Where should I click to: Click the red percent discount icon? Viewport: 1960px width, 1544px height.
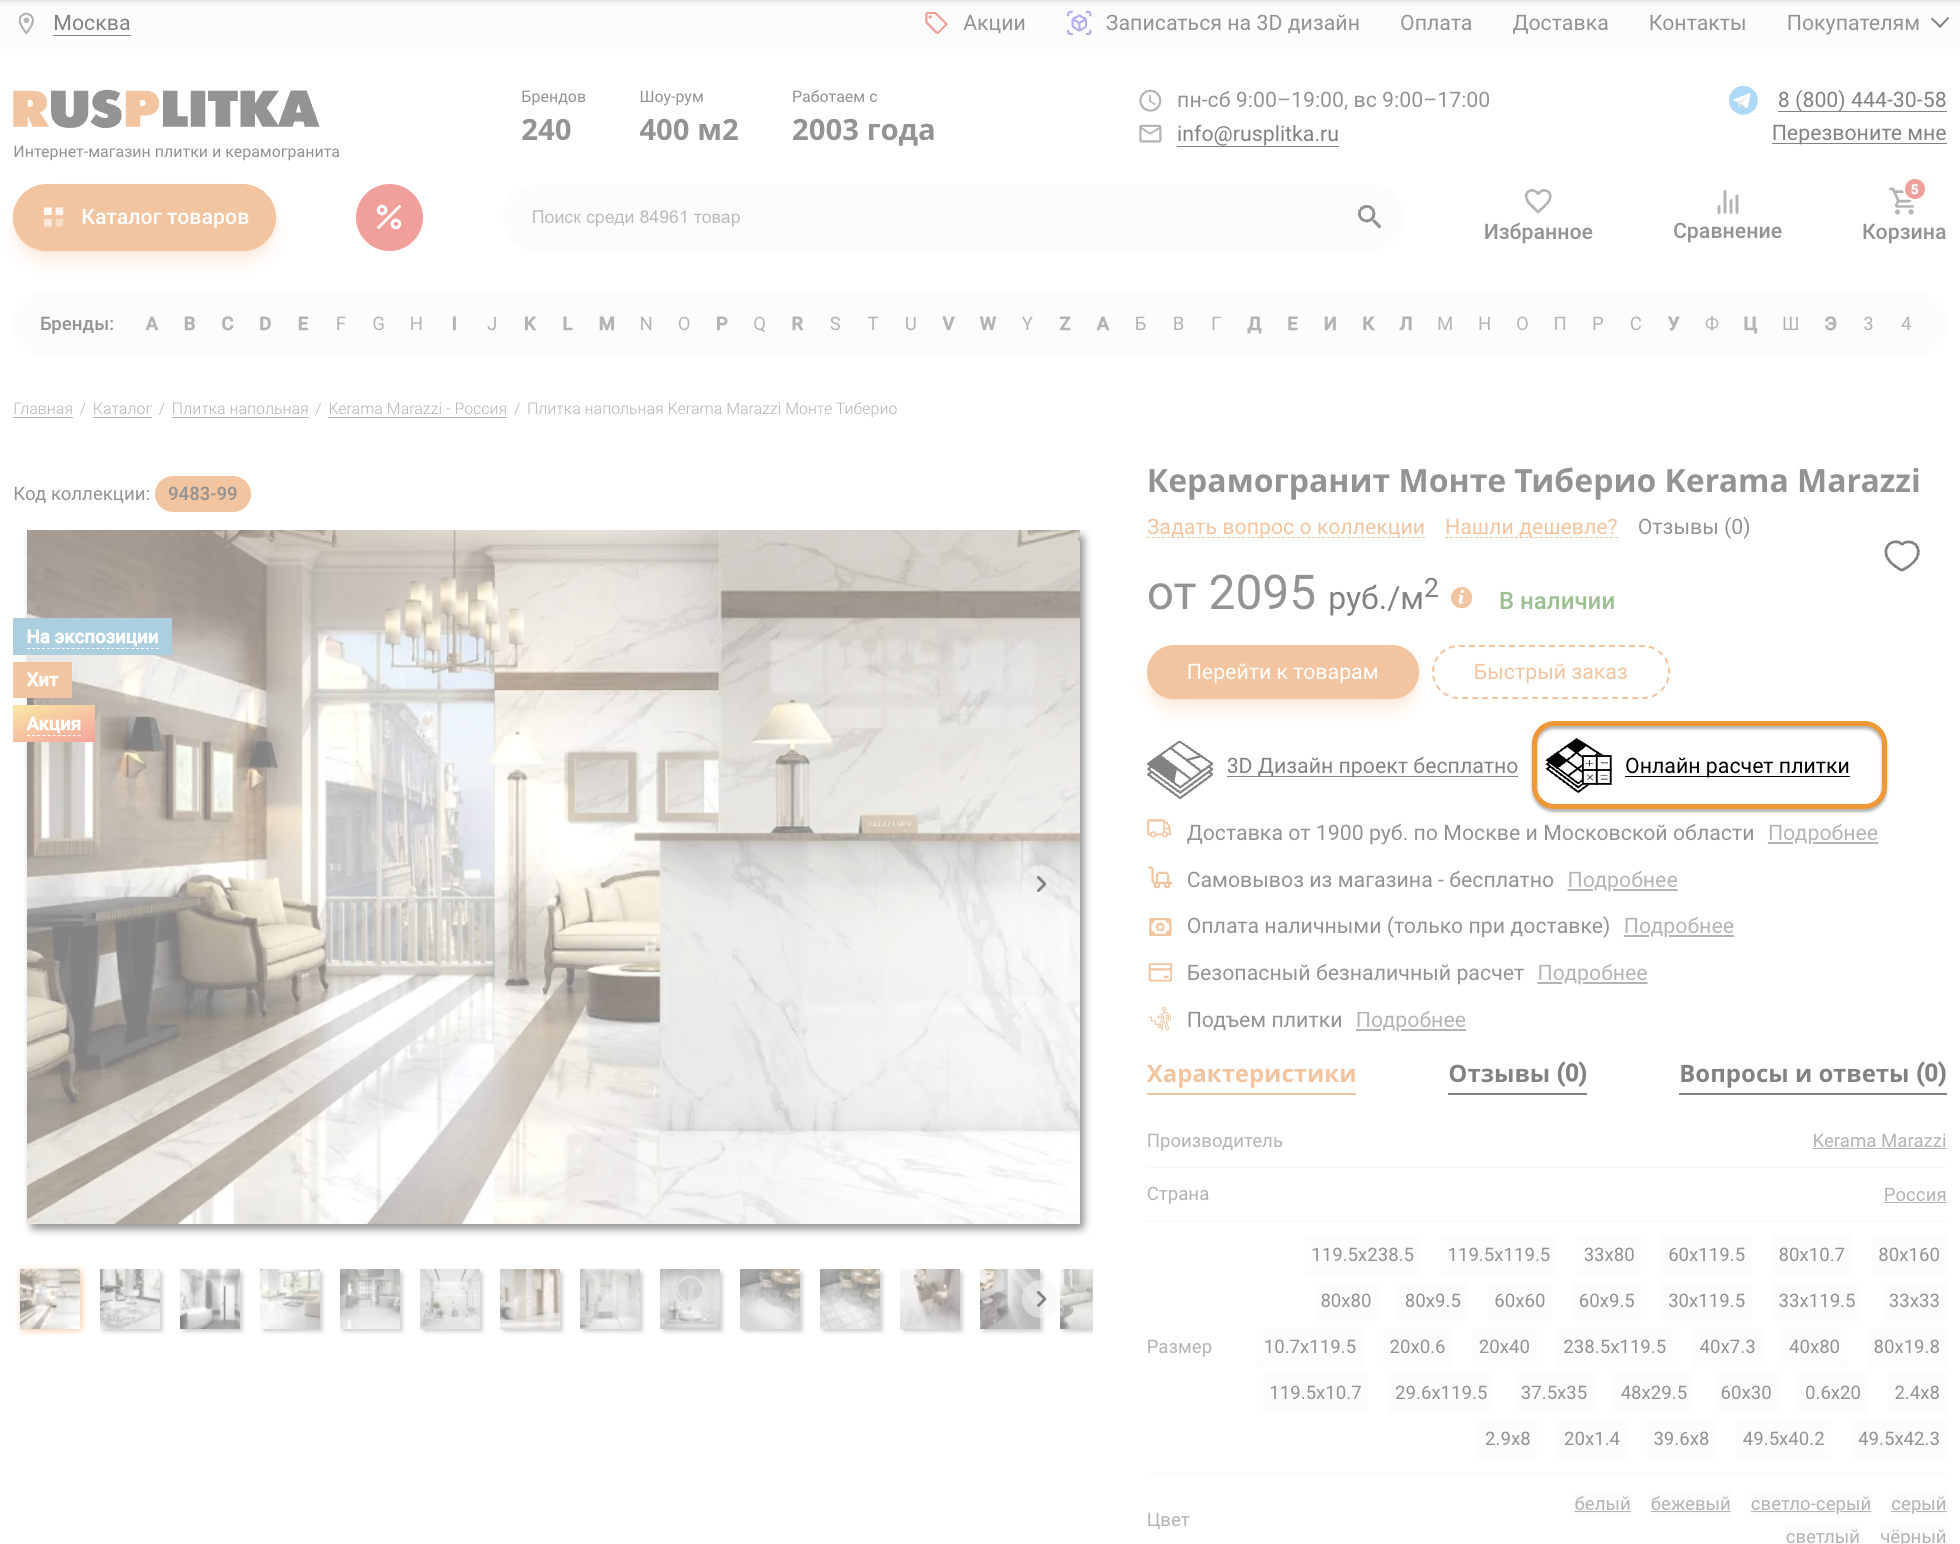tap(389, 217)
